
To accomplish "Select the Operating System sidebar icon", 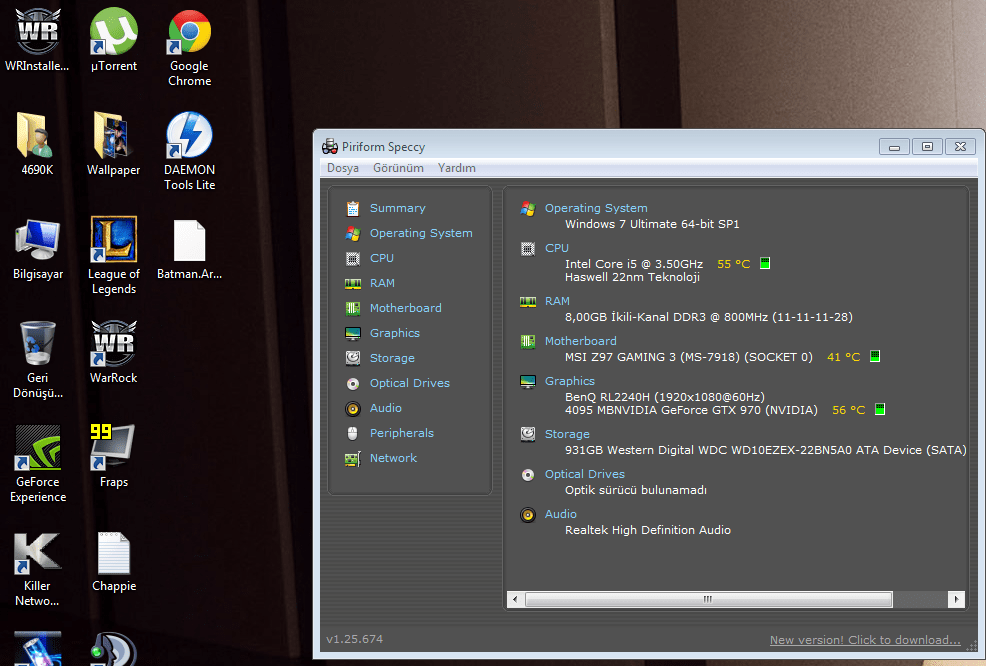I will (x=353, y=233).
